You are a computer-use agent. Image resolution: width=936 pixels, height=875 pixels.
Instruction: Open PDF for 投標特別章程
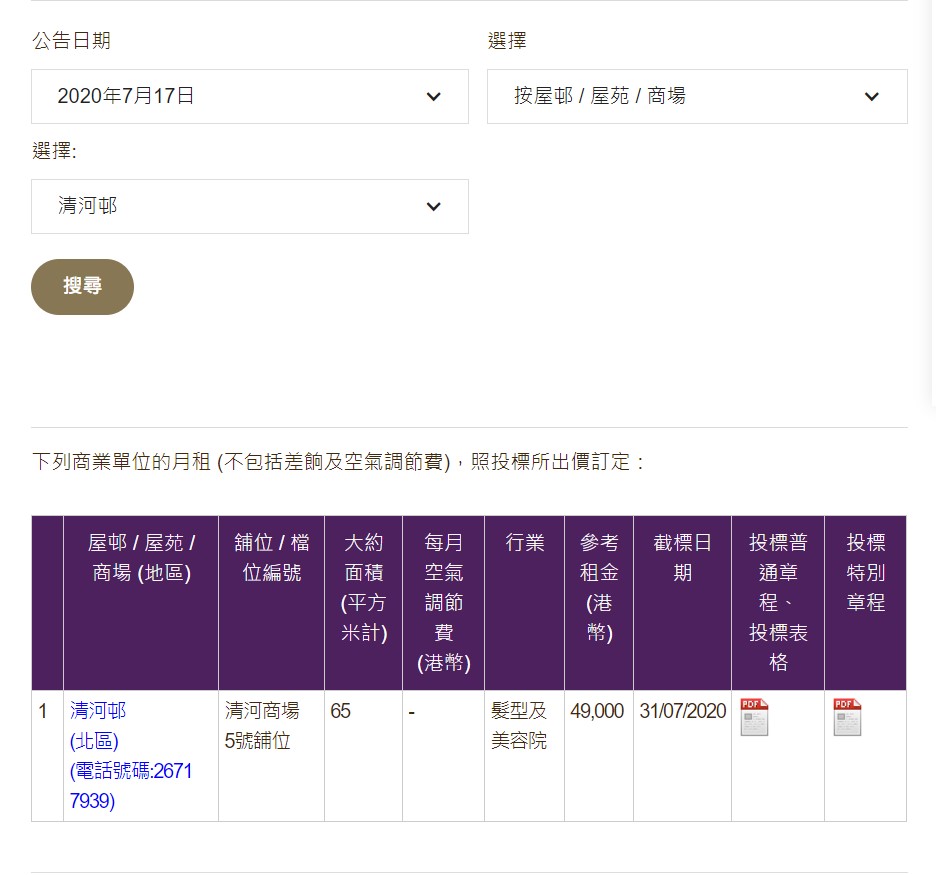click(847, 717)
